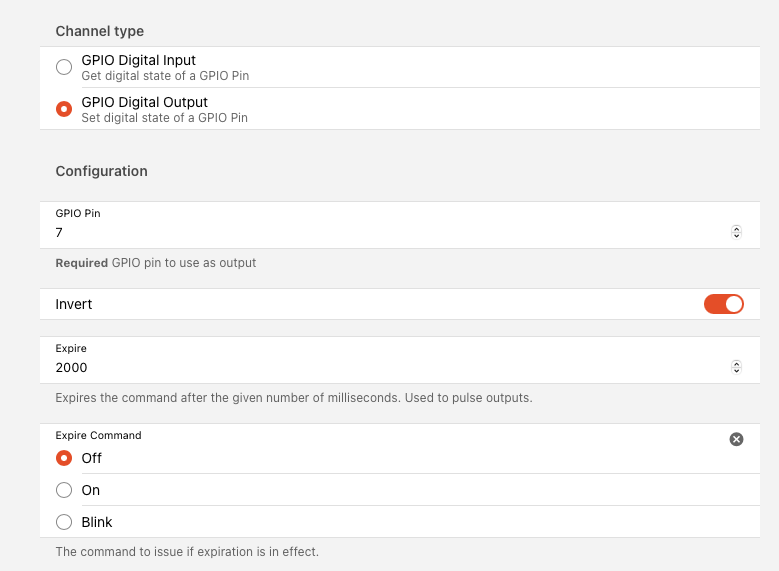Click into the GPIO Pin number field

click(390, 233)
